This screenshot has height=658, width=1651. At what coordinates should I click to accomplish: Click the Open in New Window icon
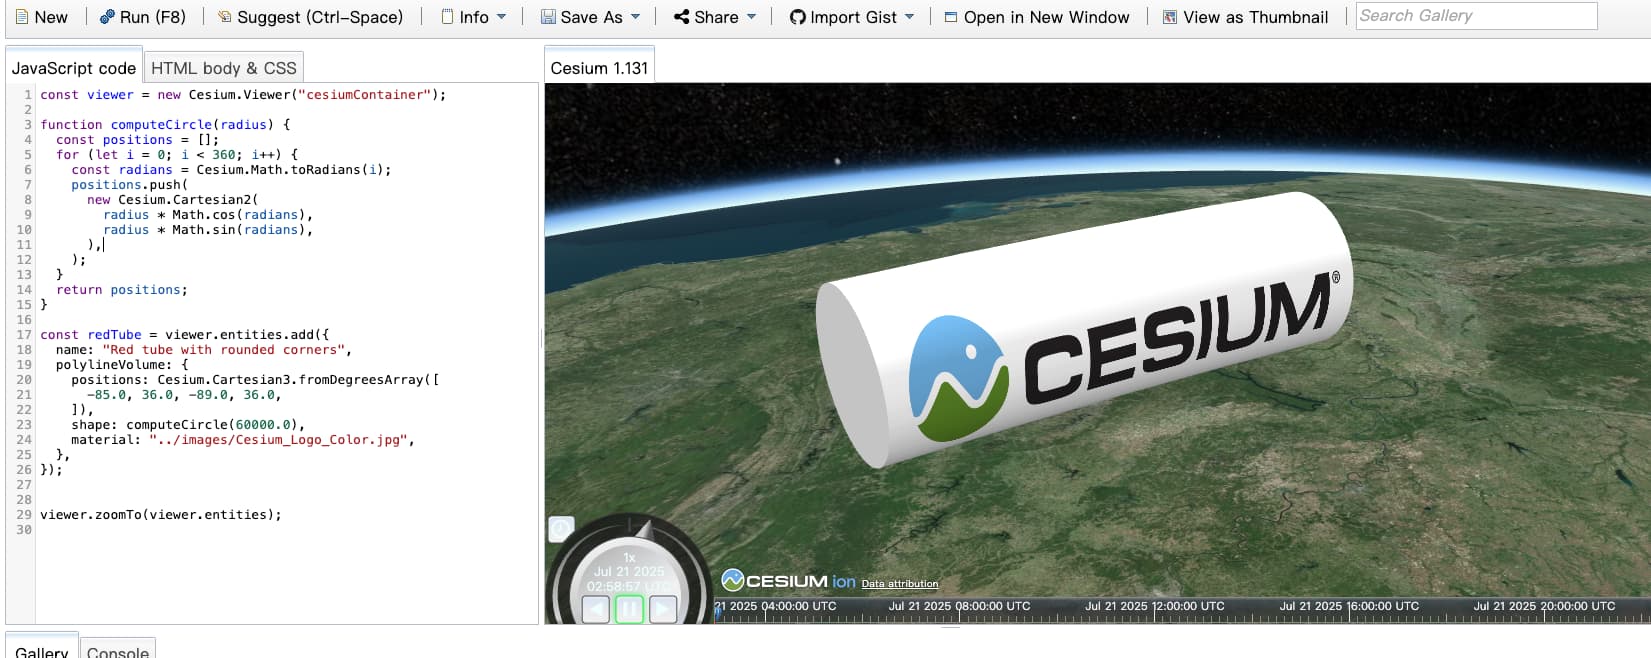(951, 17)
